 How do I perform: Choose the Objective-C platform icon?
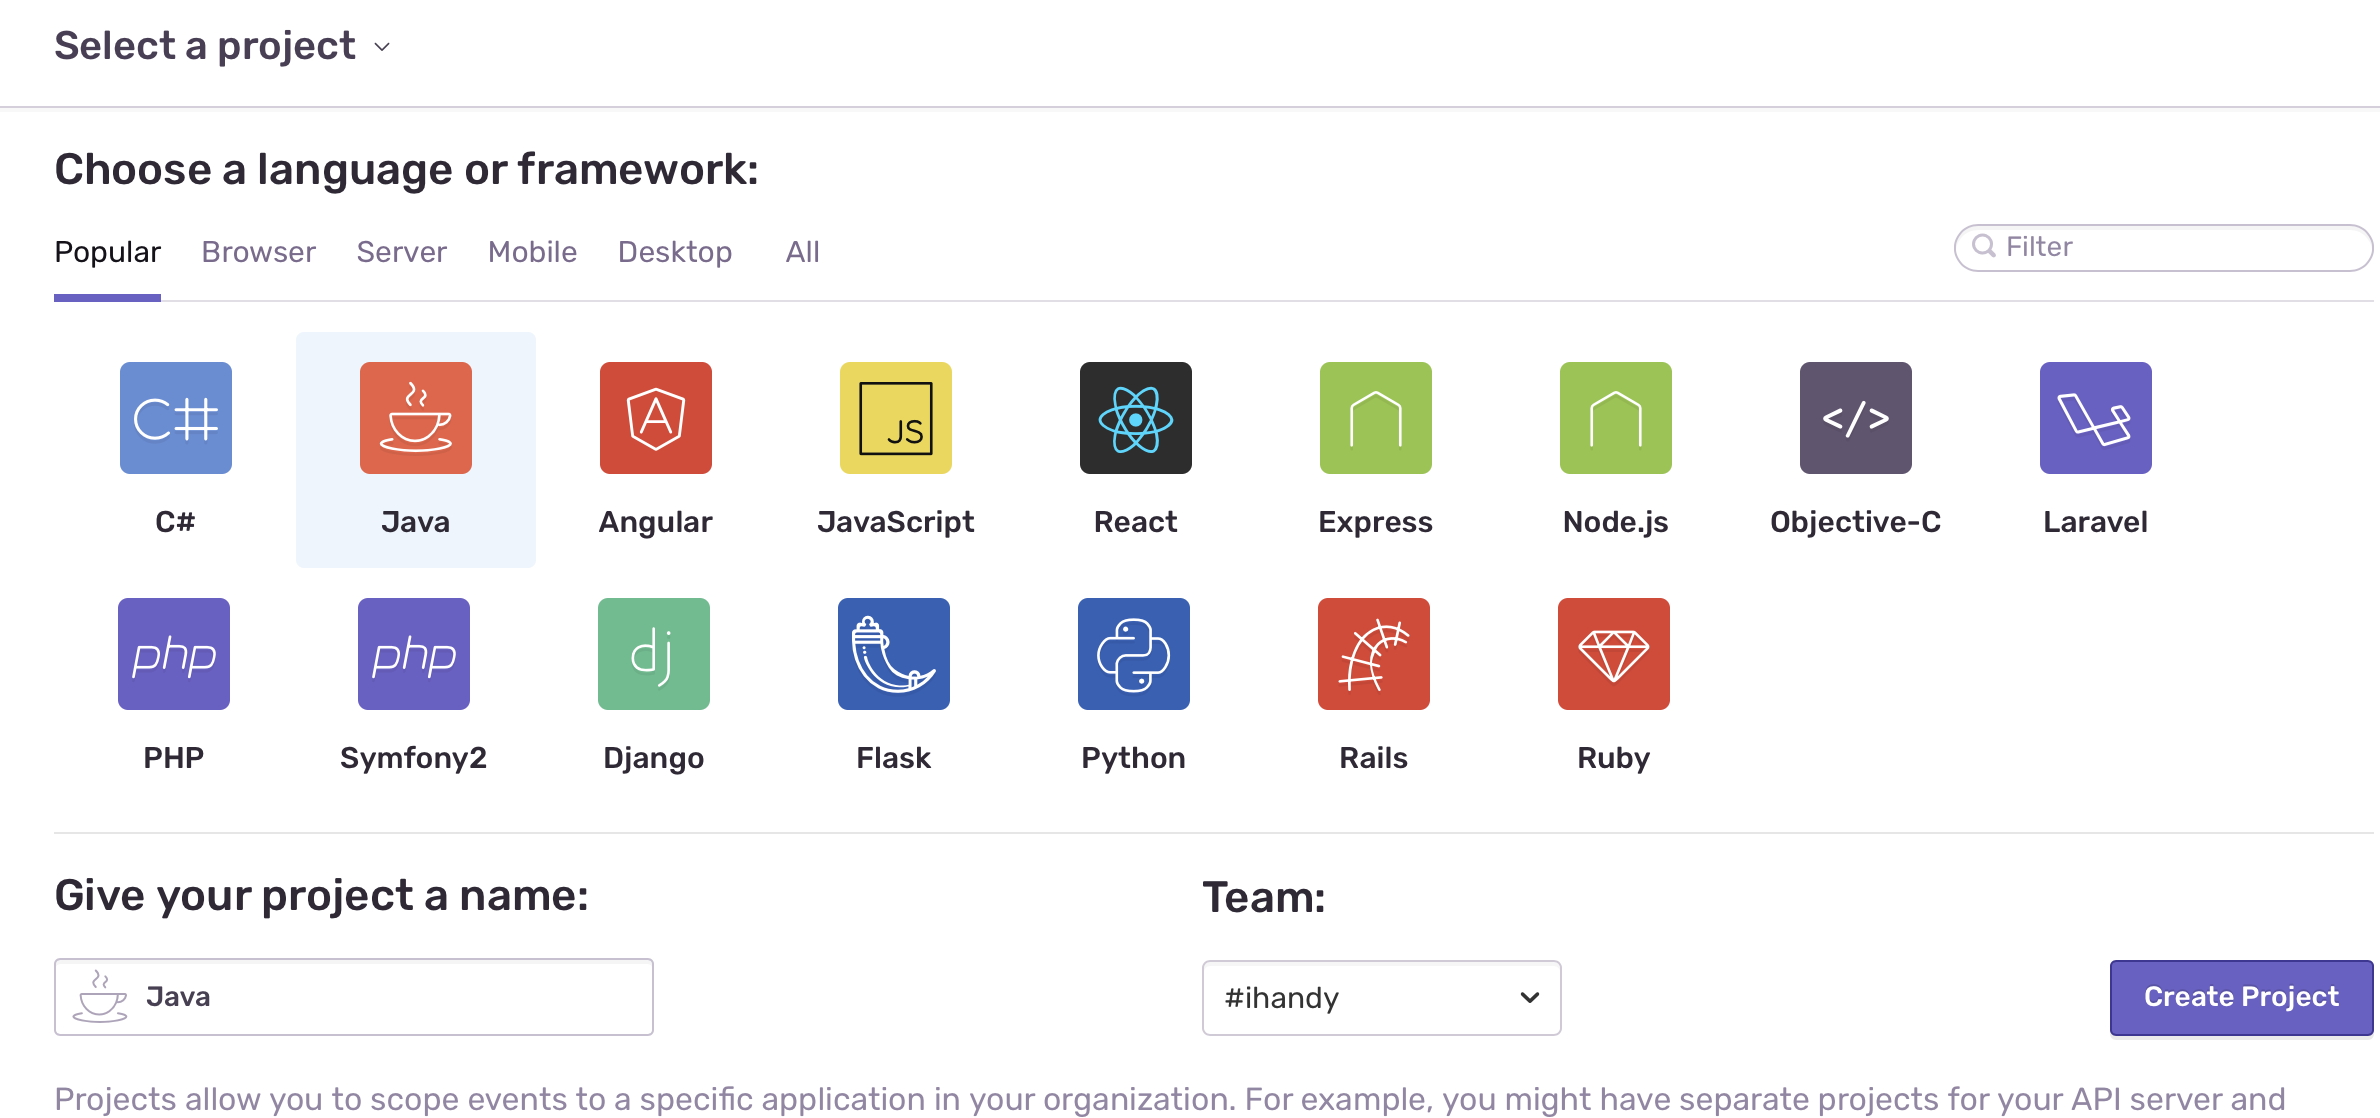1856,418
